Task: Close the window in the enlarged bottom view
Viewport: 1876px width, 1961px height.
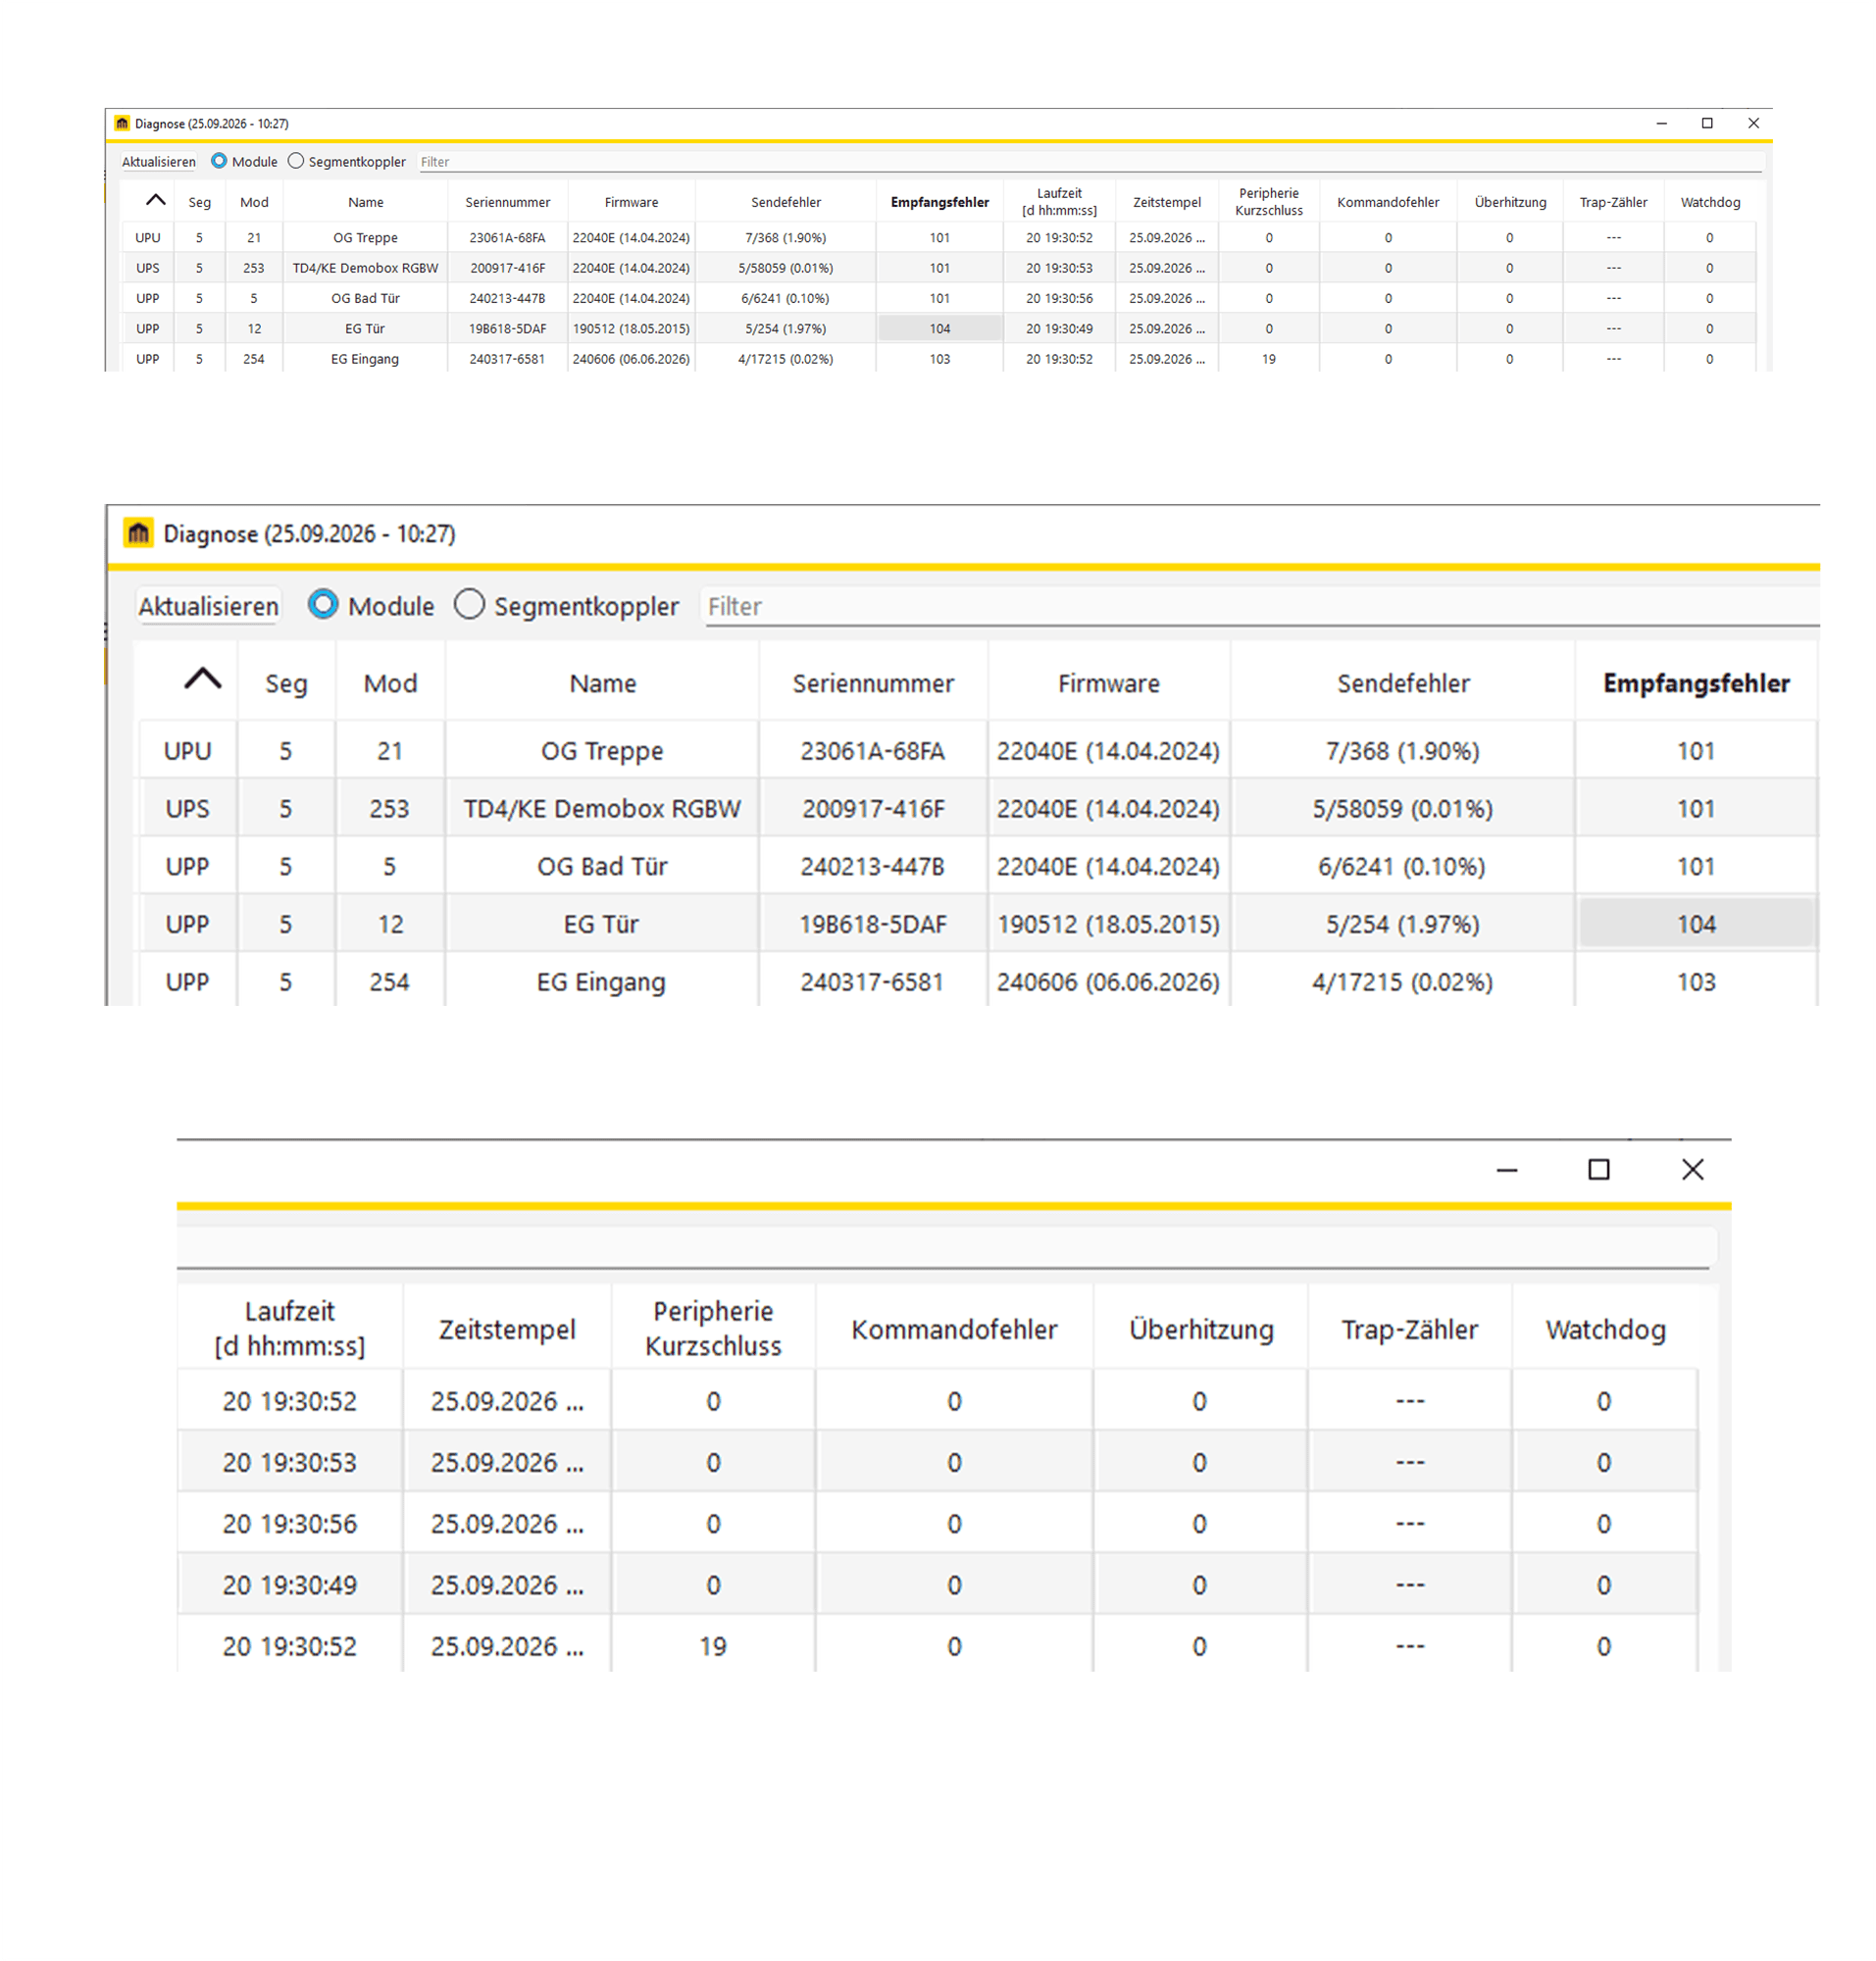Action: pyautogui.click(x=1692, y=1169)
